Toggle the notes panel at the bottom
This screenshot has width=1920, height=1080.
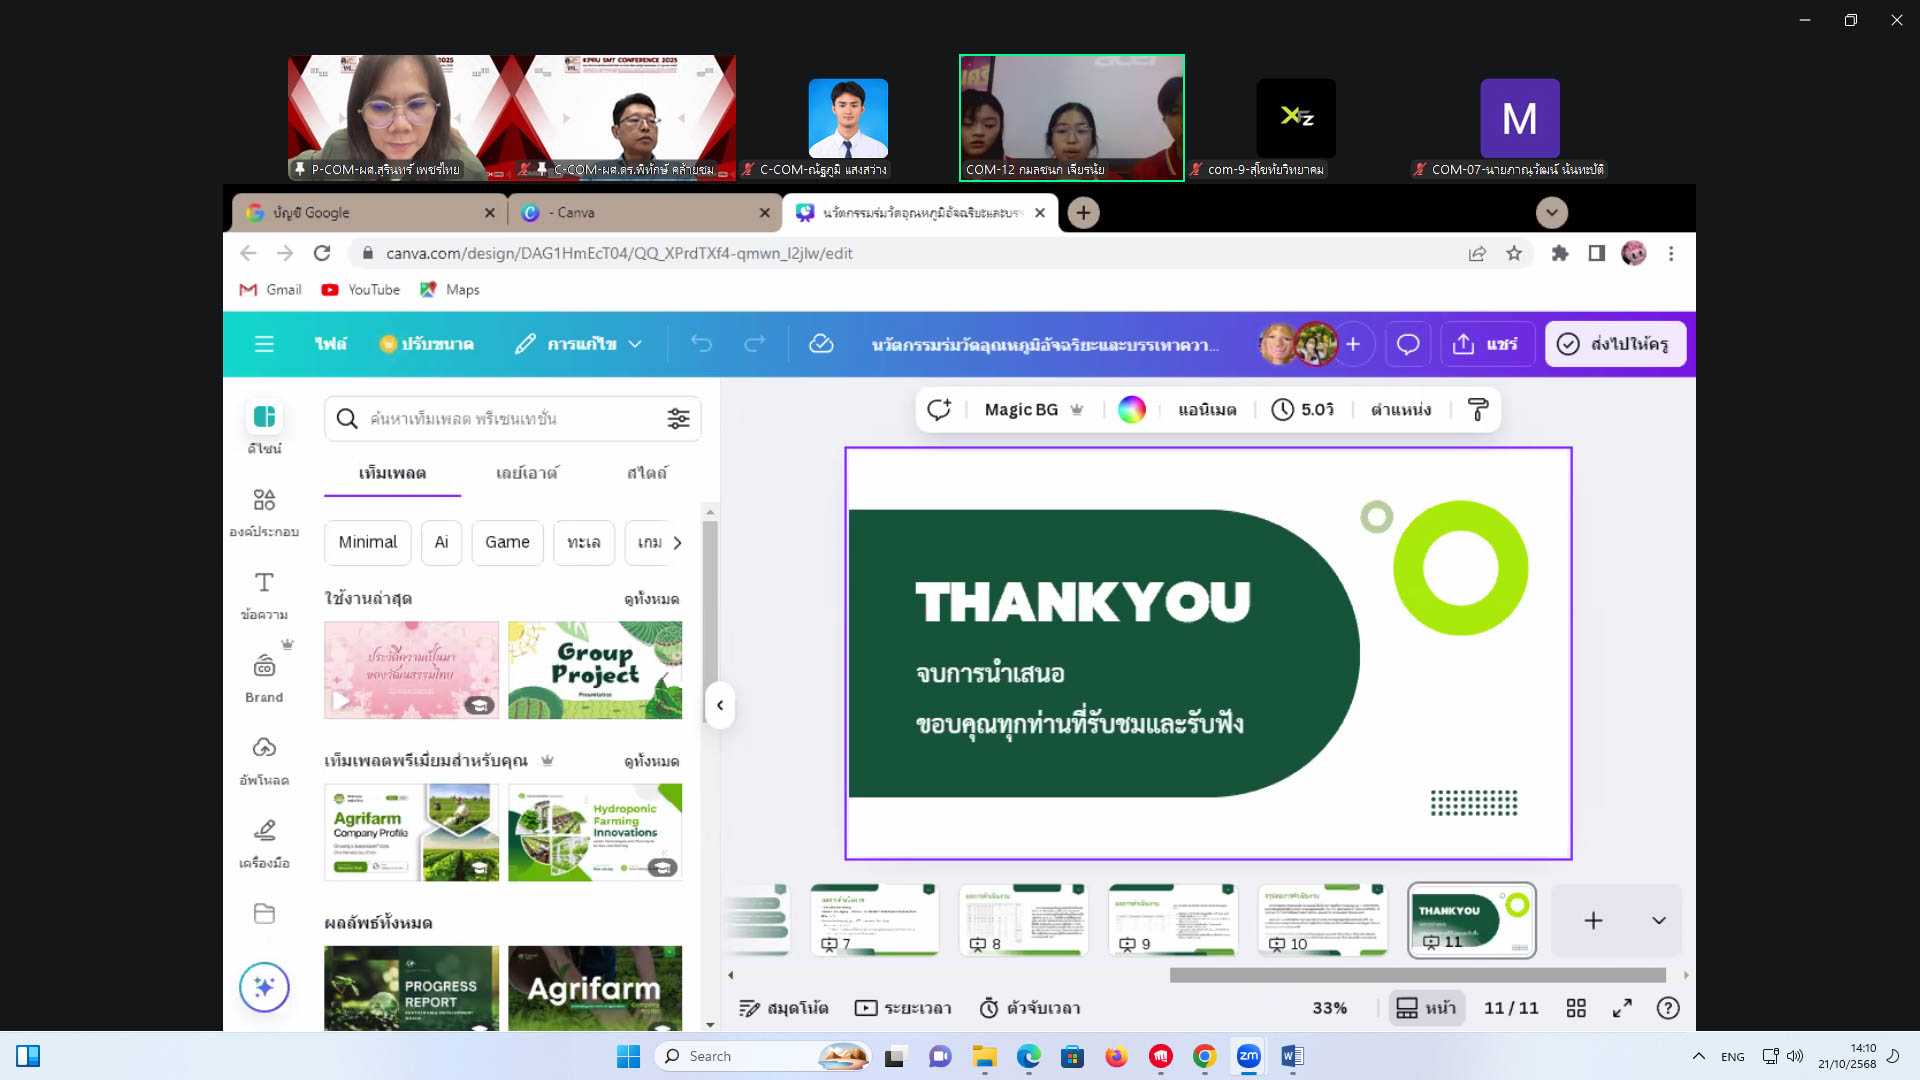point(784,1008)
